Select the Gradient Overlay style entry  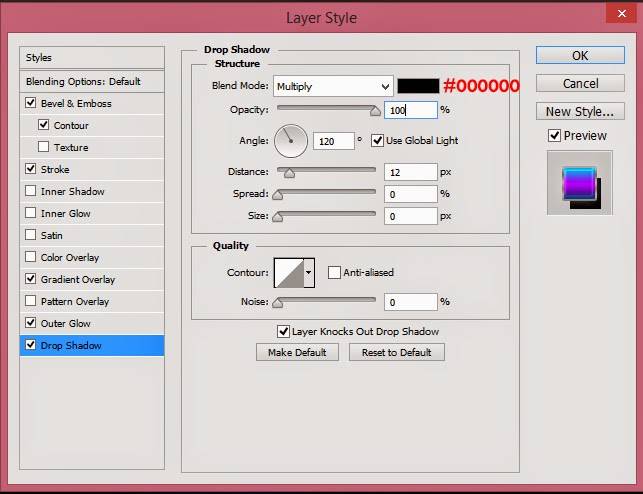tap(78, 279)
